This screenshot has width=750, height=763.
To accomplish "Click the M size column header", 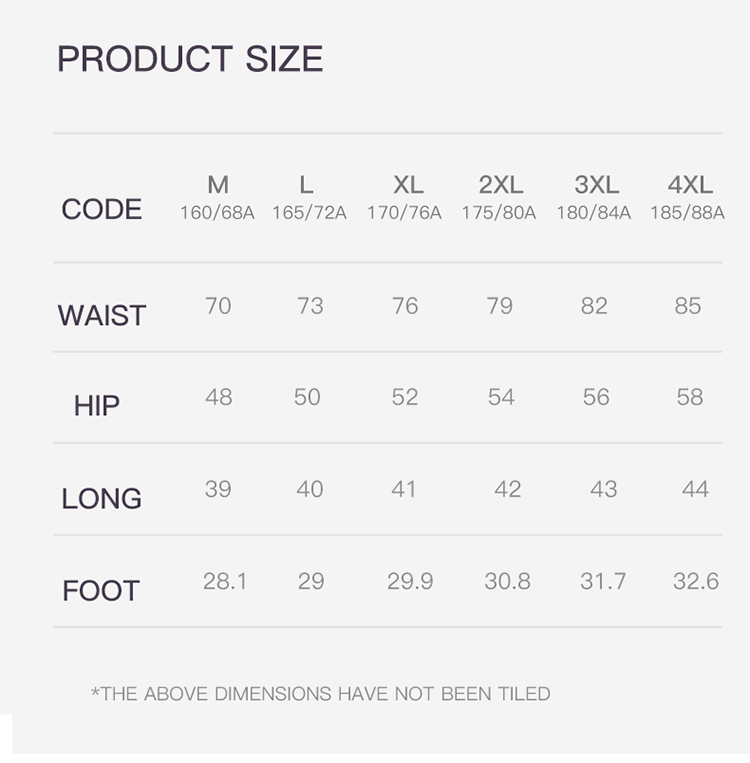I will coord(218,185).
